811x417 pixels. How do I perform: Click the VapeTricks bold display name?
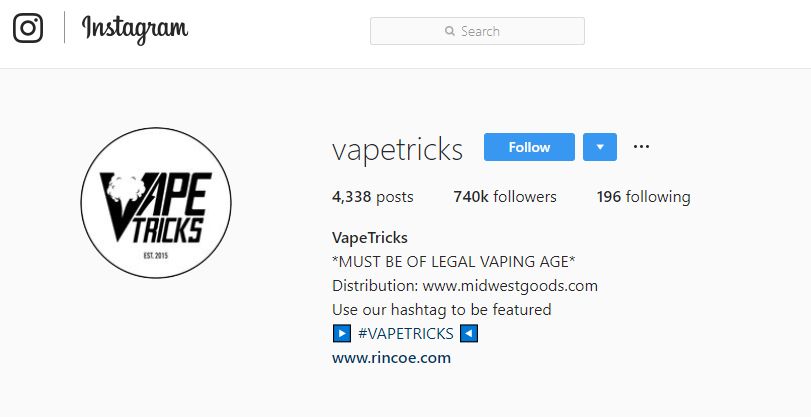pos(370,238)
